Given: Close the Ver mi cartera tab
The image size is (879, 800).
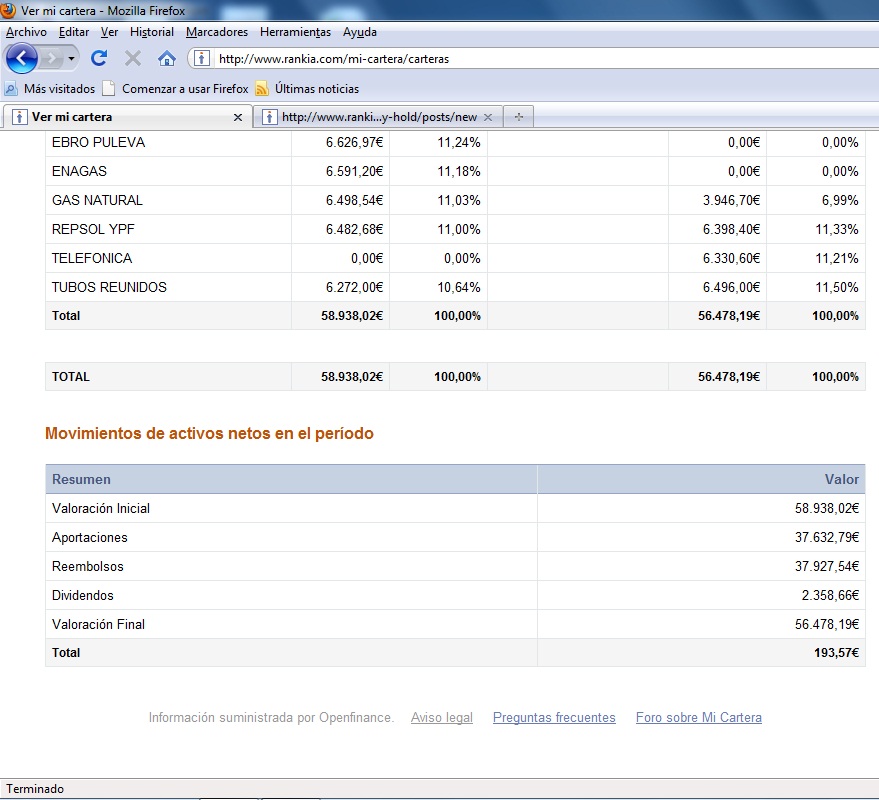Looking at the screenshot, I should point(237,117).
